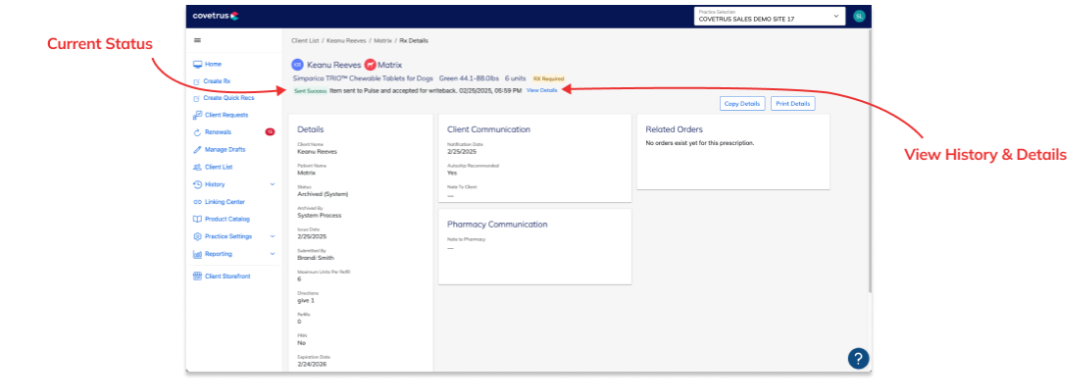Click the Client List people icon

[x=198, y=167]
